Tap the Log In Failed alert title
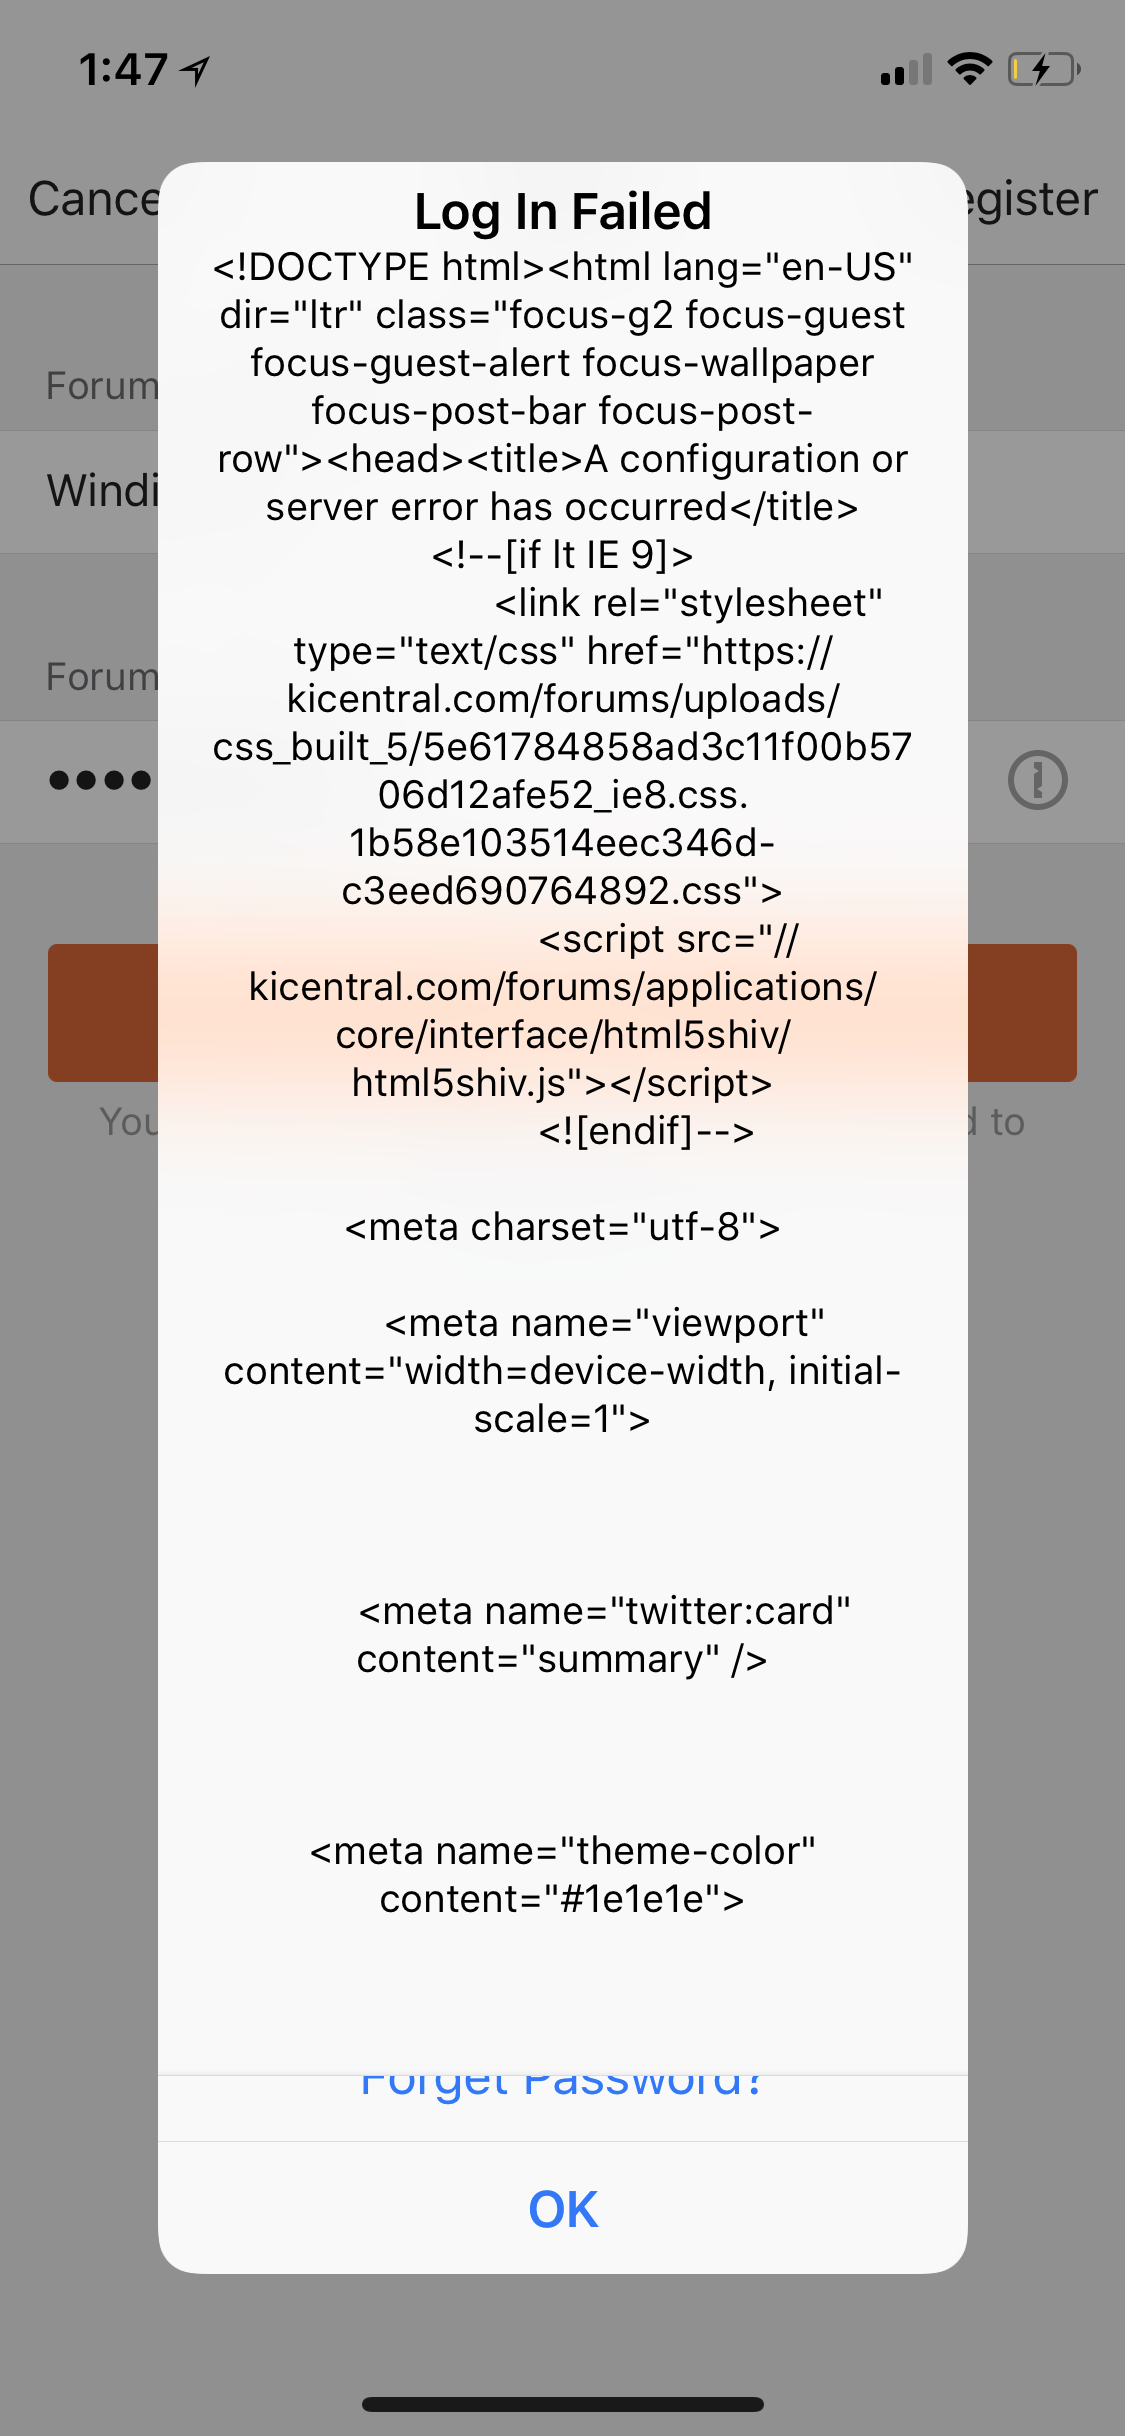 click(x=563, y=212)
